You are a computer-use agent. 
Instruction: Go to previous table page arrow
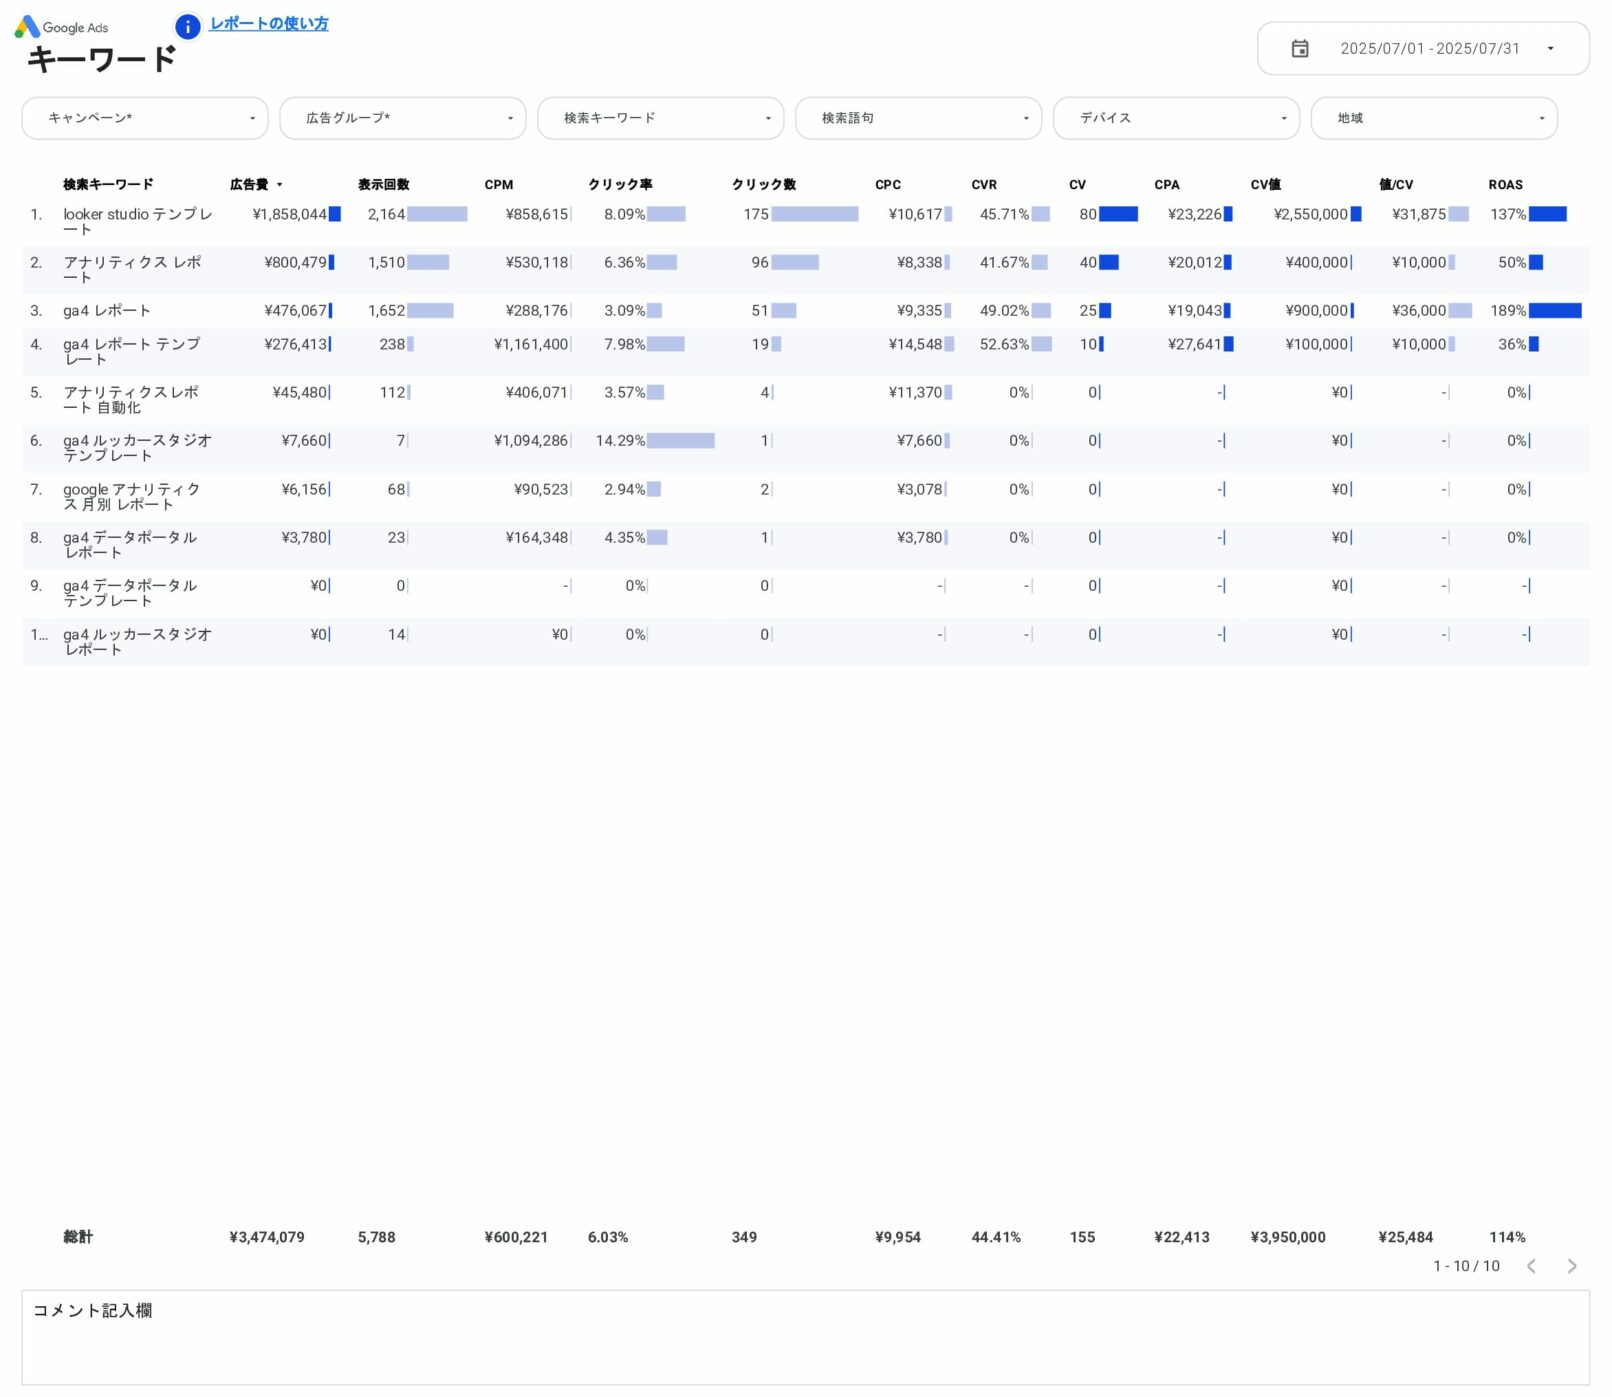pos(1530,1266)
